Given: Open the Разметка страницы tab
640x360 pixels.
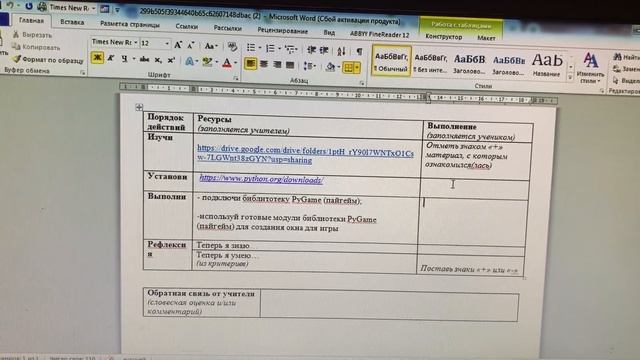Looking at the screenshot, I should click(x=130, y=24).
